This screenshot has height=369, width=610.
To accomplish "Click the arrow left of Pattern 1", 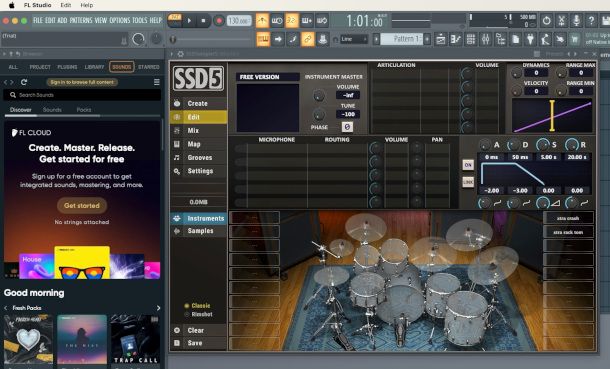I will click(x=376, y=39).
